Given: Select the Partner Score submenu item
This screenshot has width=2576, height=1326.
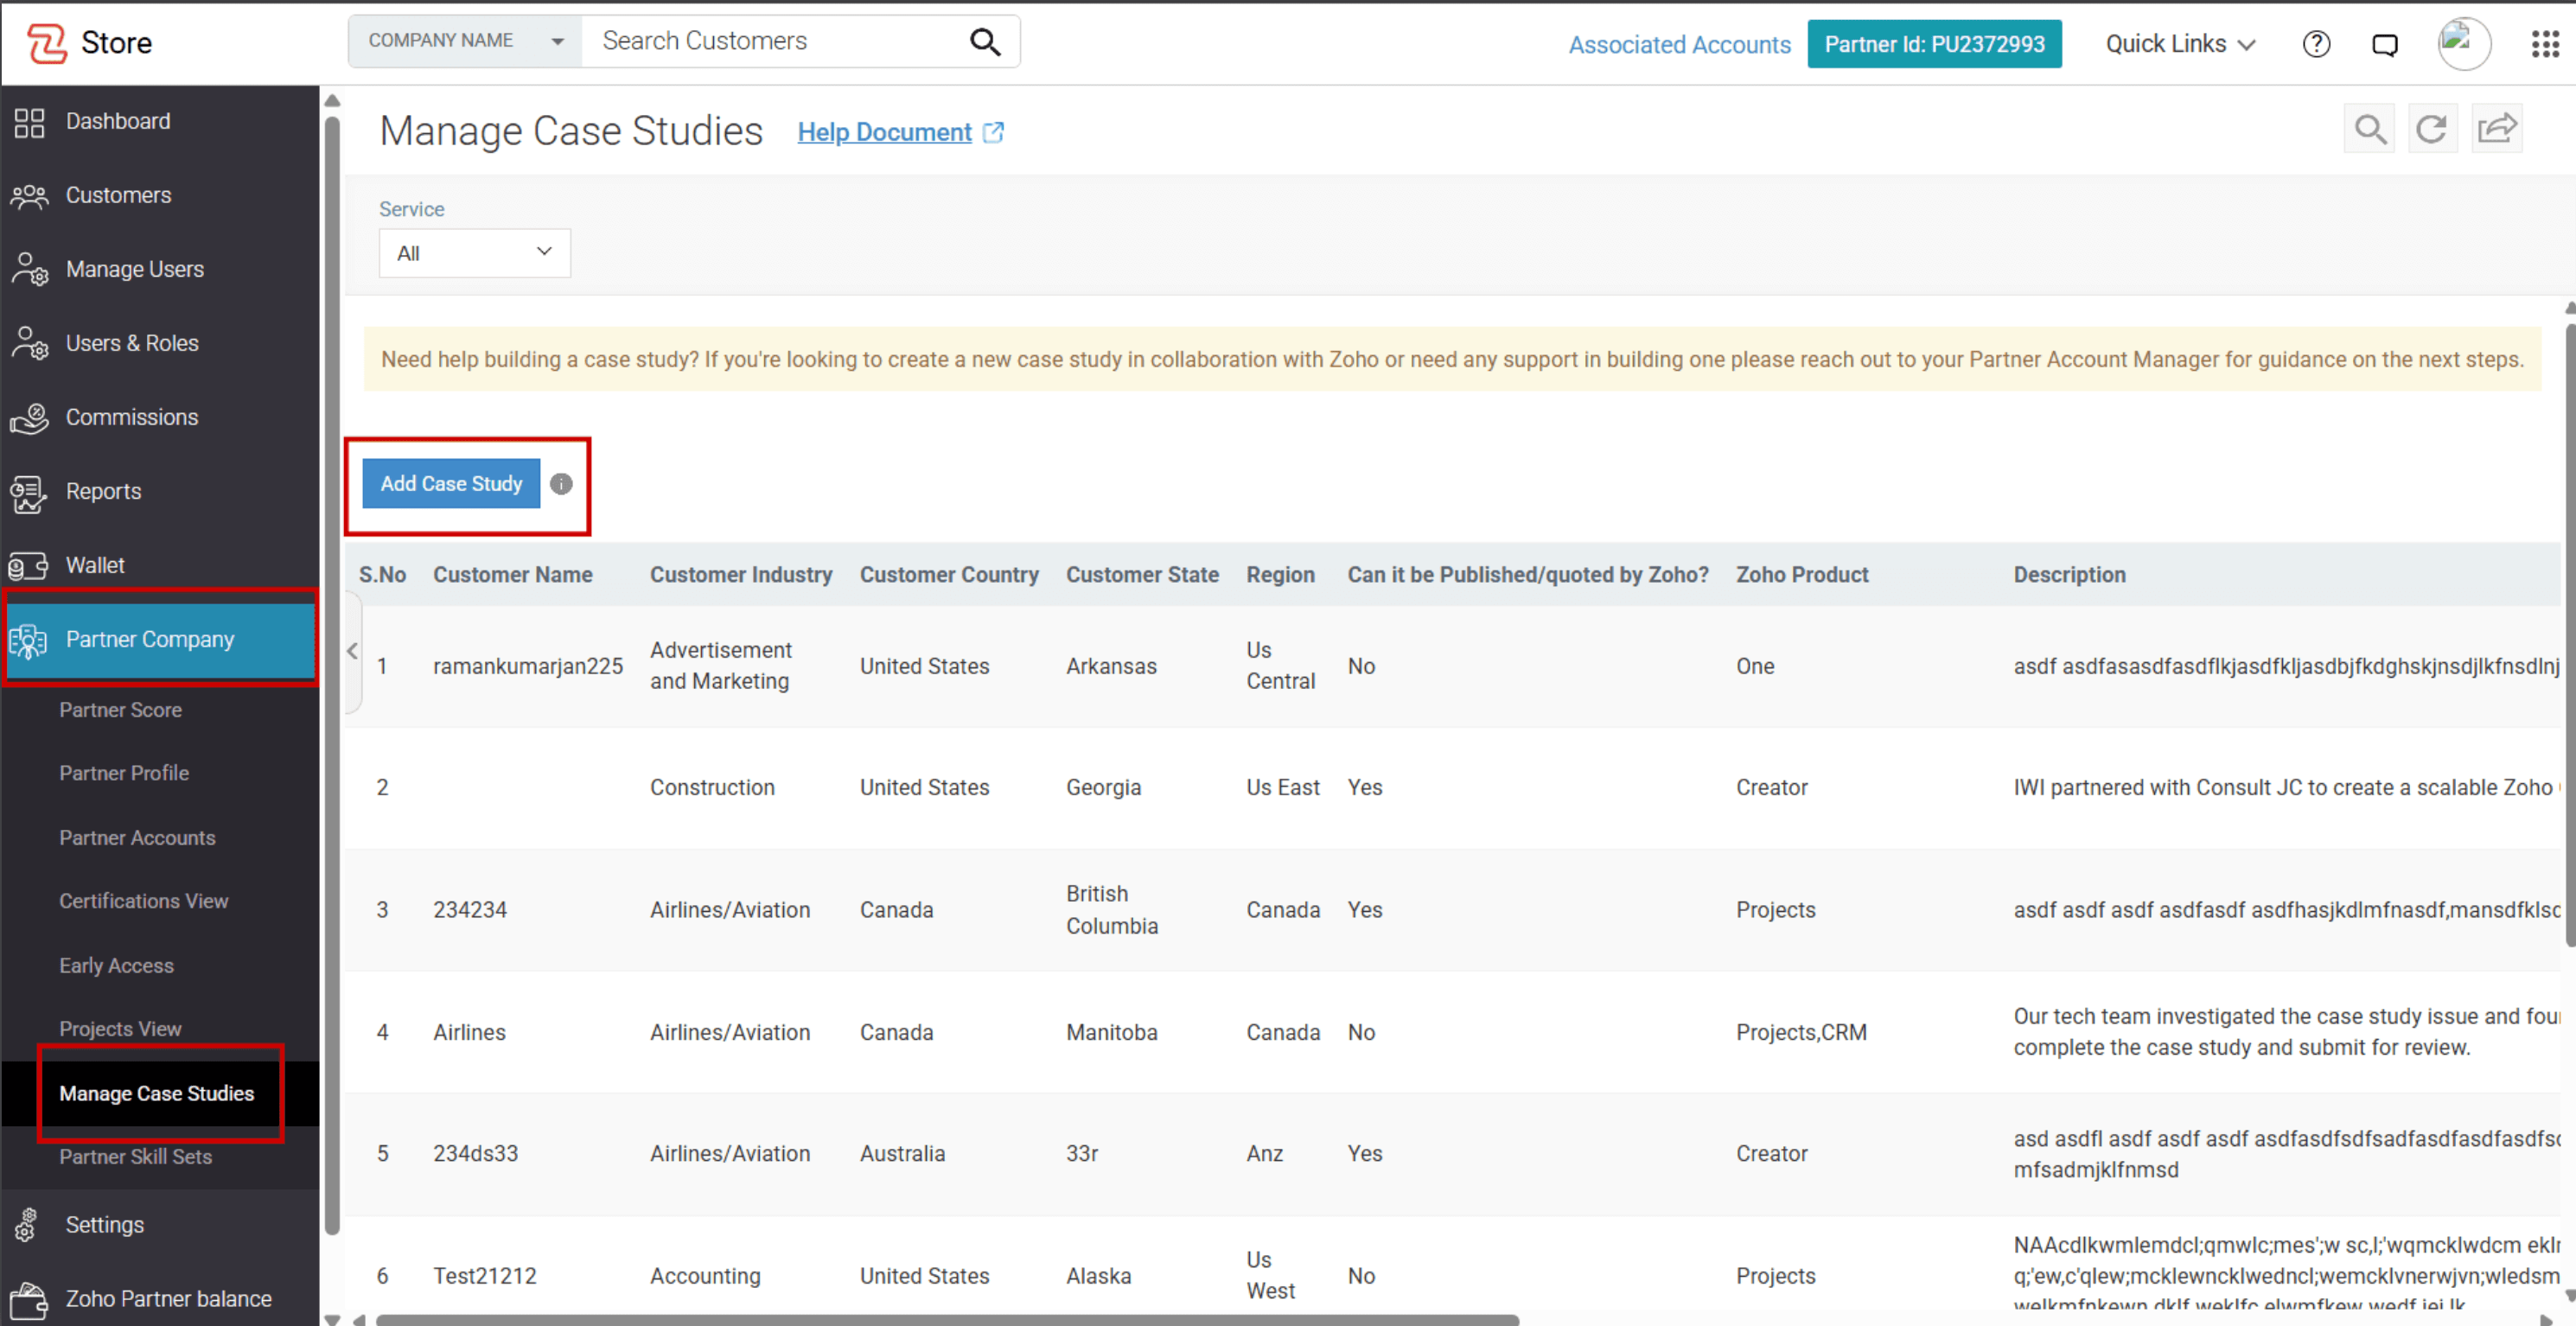Looking at the screenshot, I should click(x=120, y=710).
